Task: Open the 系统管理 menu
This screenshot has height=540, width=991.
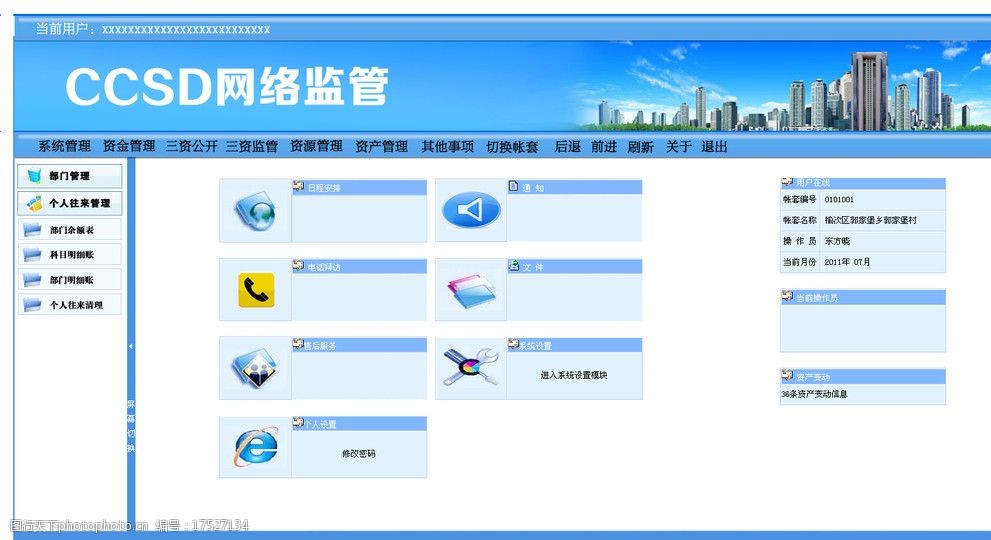Action: point(64,147)
